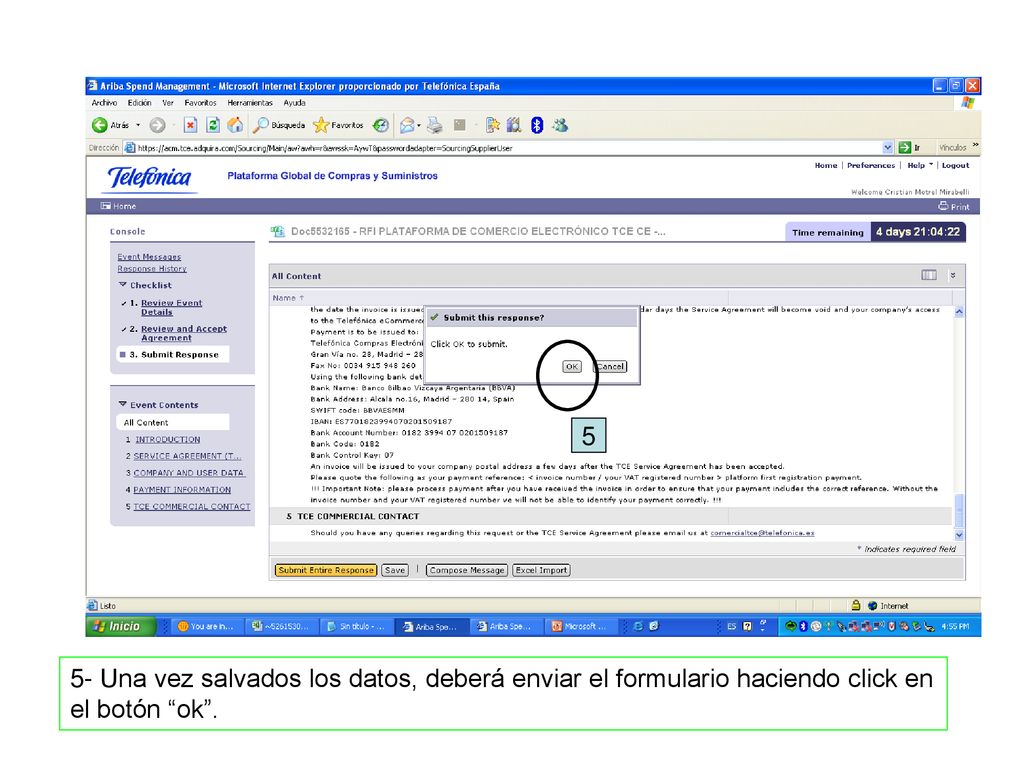Open the Herramientas menu

tap(250, 103)
